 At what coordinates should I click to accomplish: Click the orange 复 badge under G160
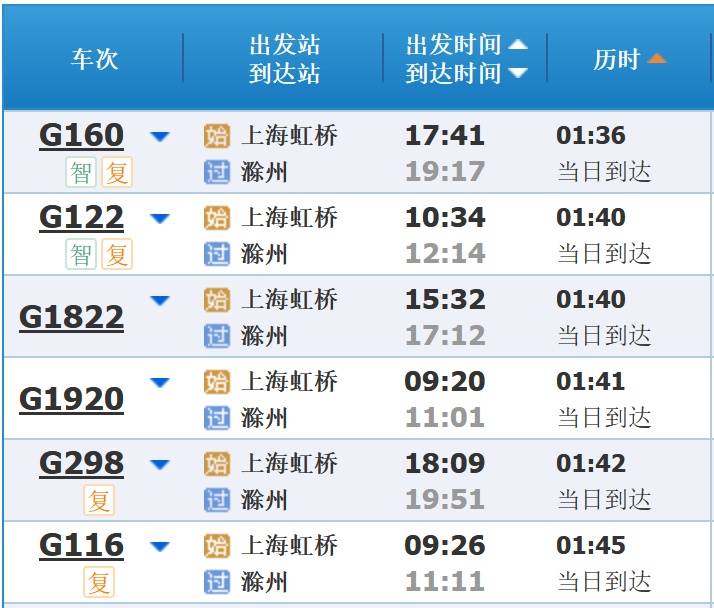pyautogui.click(x=118, y=173)
